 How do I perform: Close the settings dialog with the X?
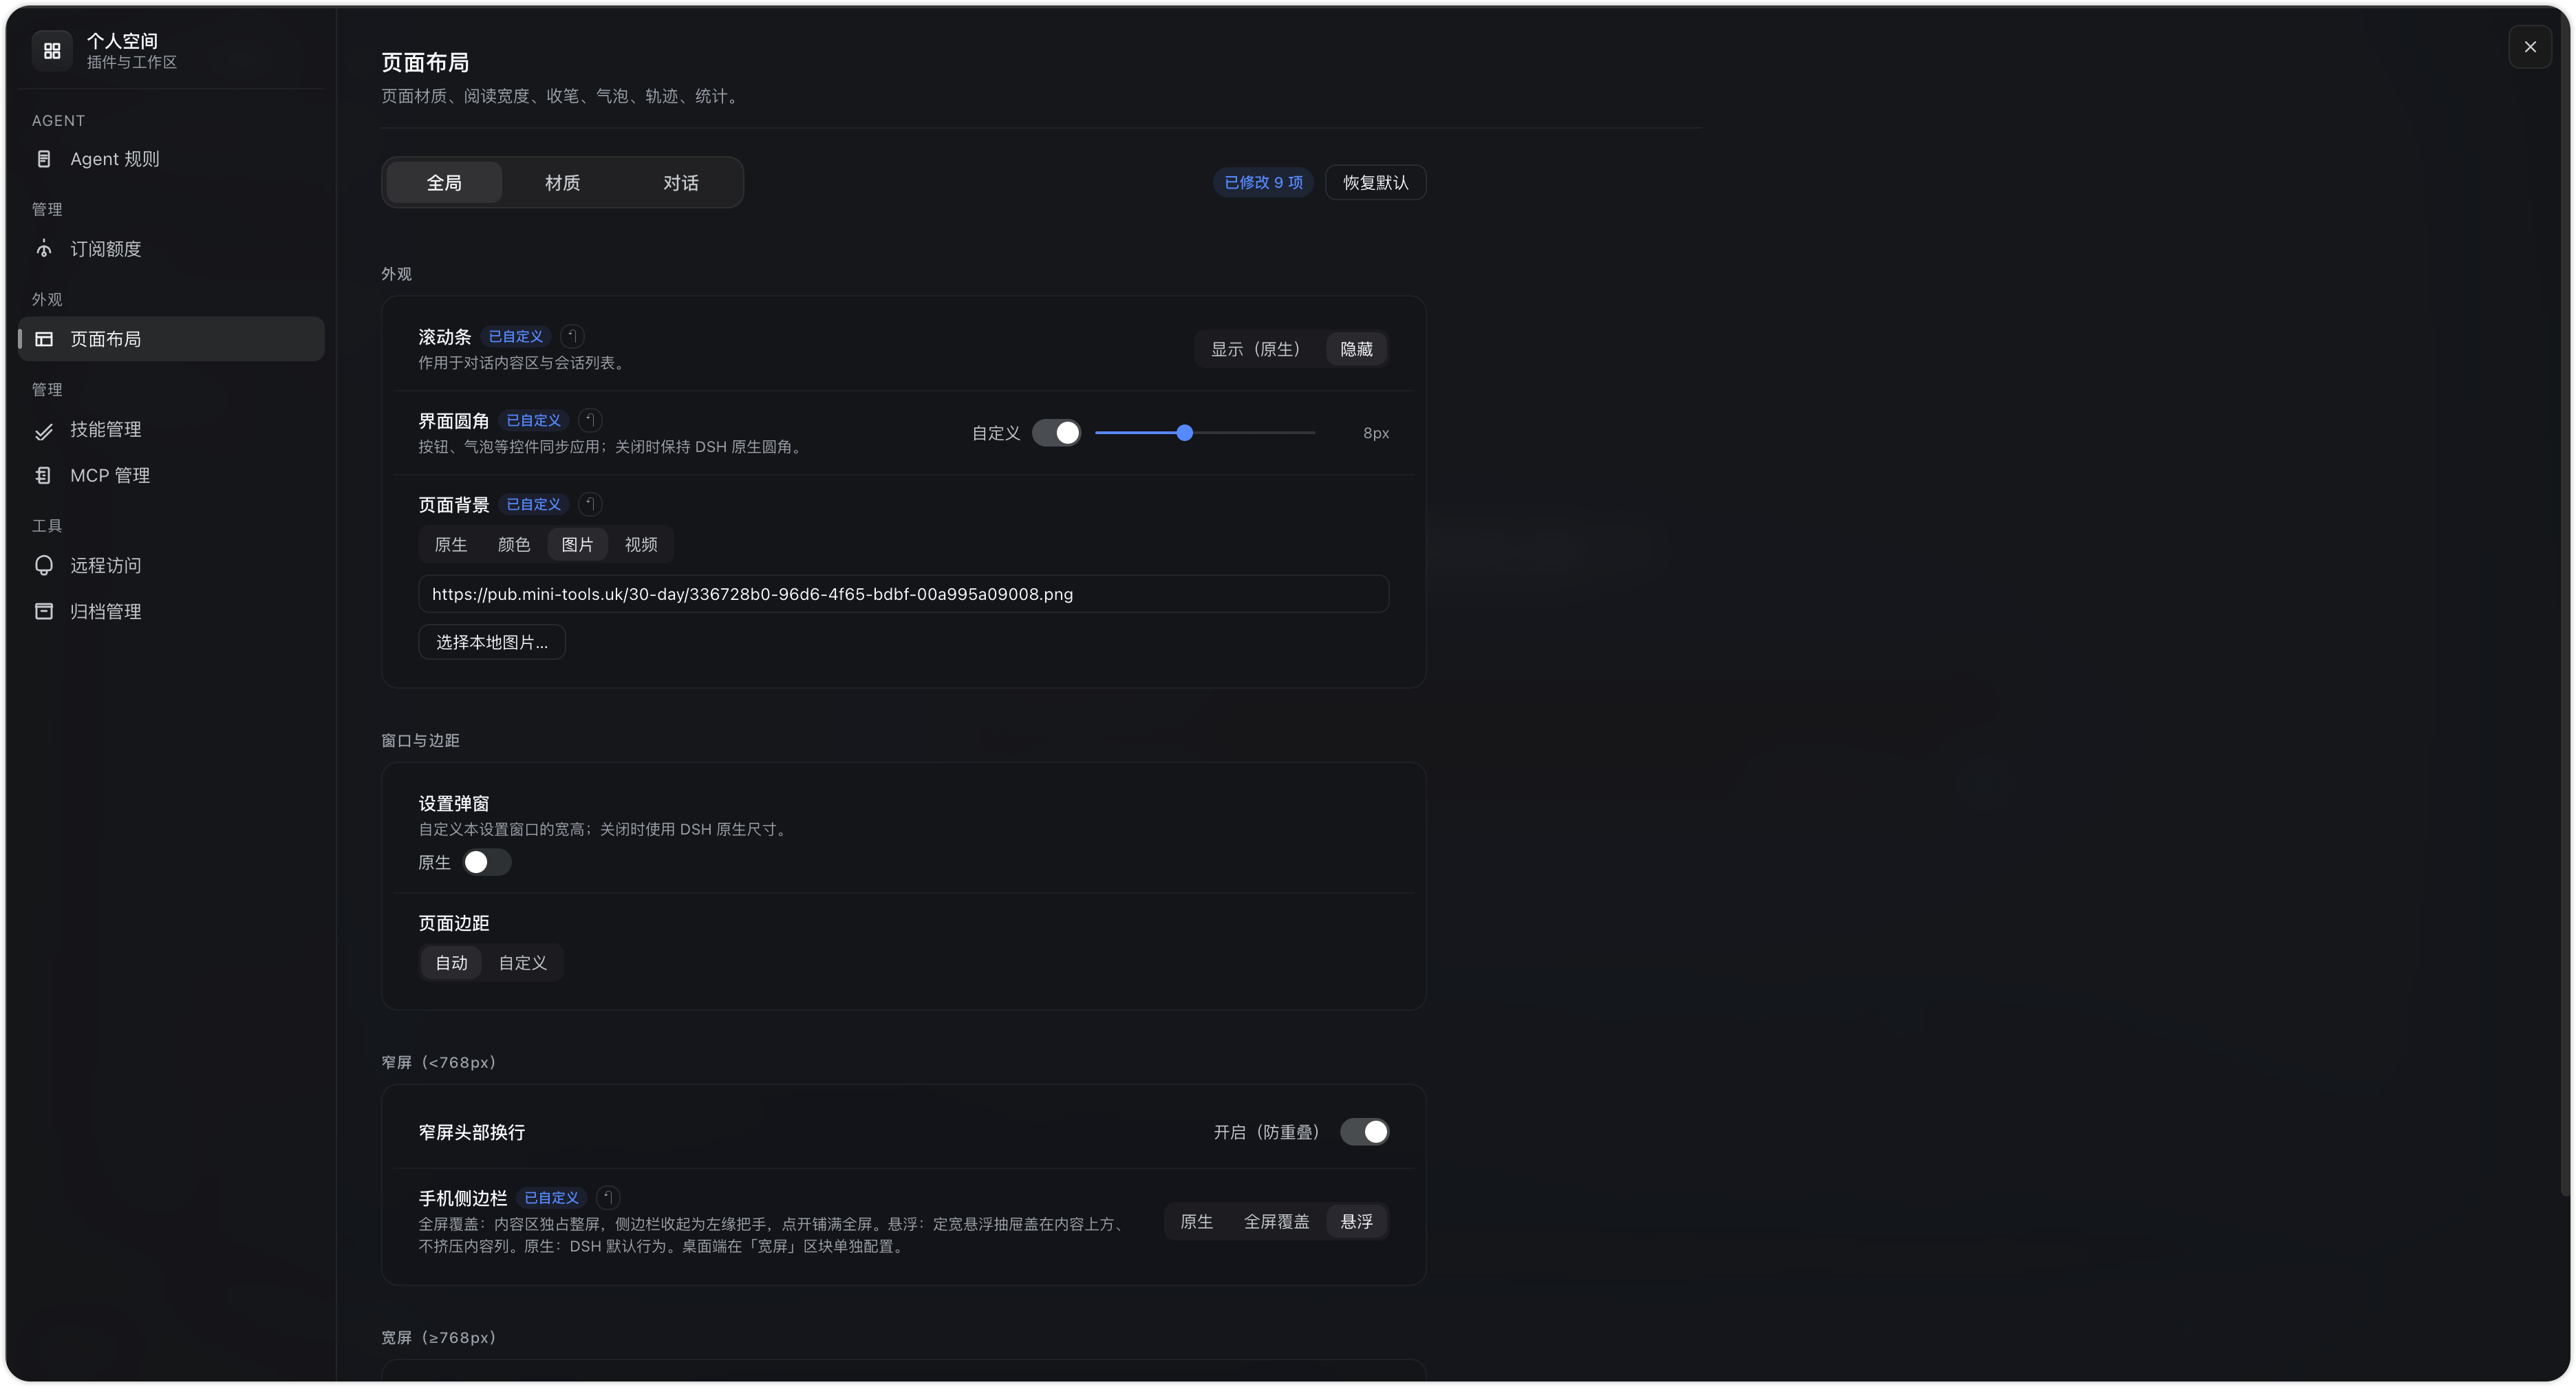click(x=2530, y=47)
